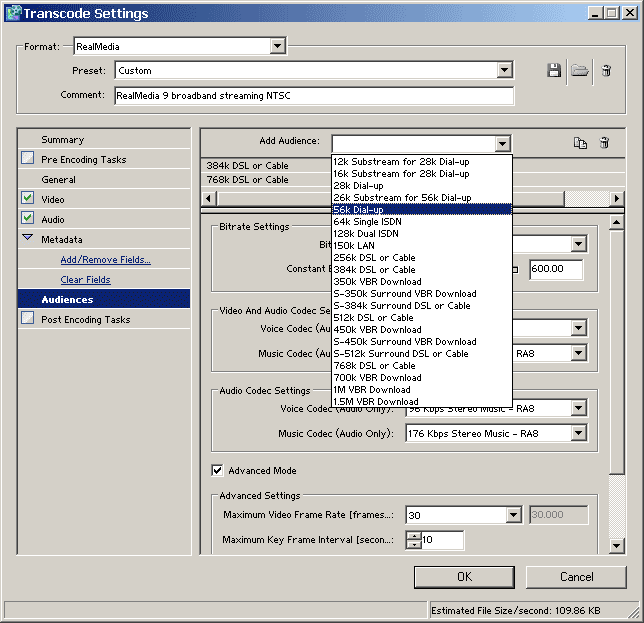644x623 pixels.
Task: Click the settings panel scroll up arrow
Action: click(616, 222)
